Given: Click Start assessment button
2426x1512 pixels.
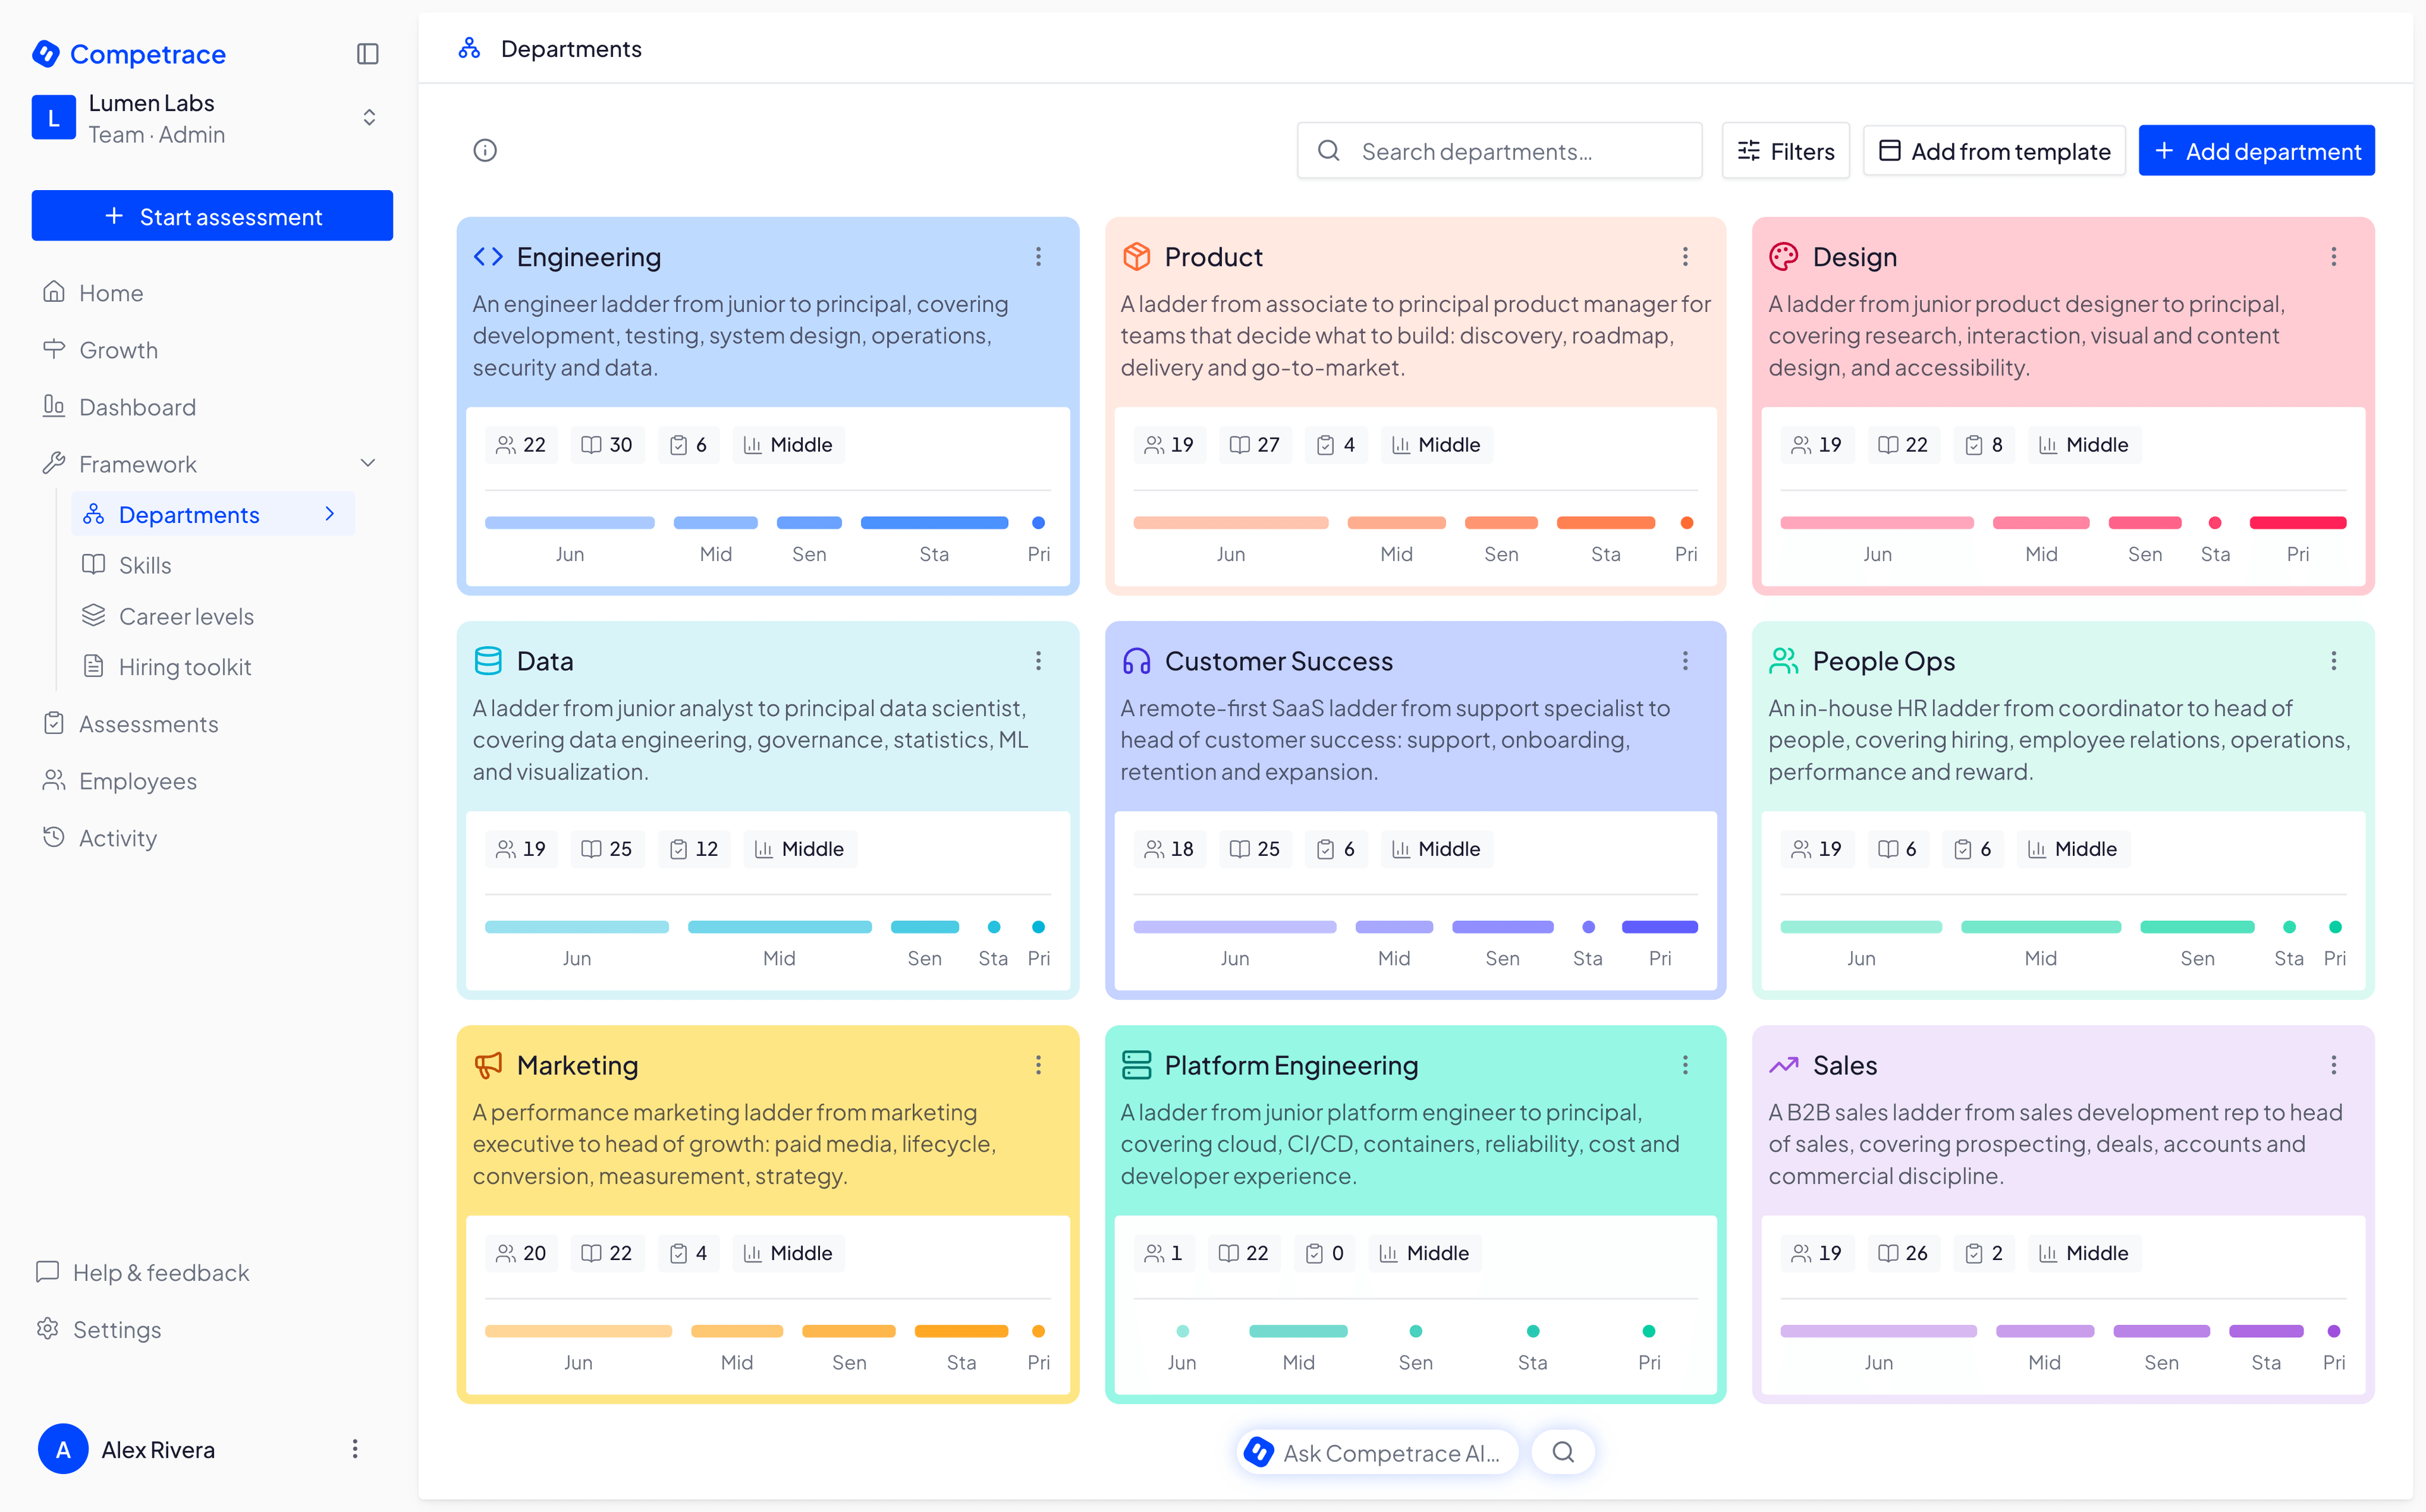Looking at the screenshot, I should coord(212,216).
